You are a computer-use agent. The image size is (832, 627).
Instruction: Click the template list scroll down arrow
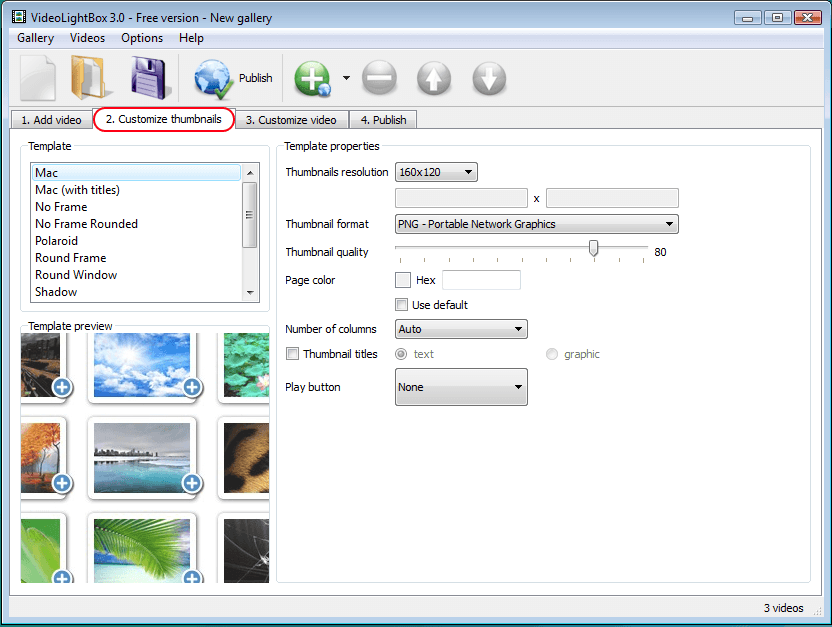click(x=250, y=292)
